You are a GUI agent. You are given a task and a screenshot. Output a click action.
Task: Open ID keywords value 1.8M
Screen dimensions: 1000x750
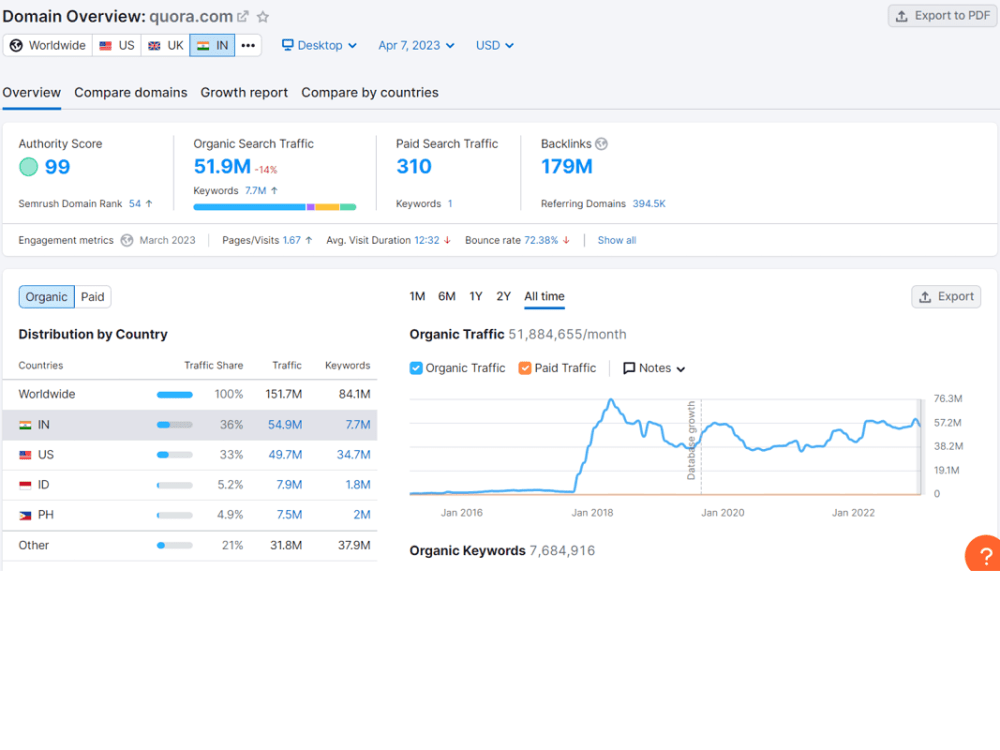358,485
